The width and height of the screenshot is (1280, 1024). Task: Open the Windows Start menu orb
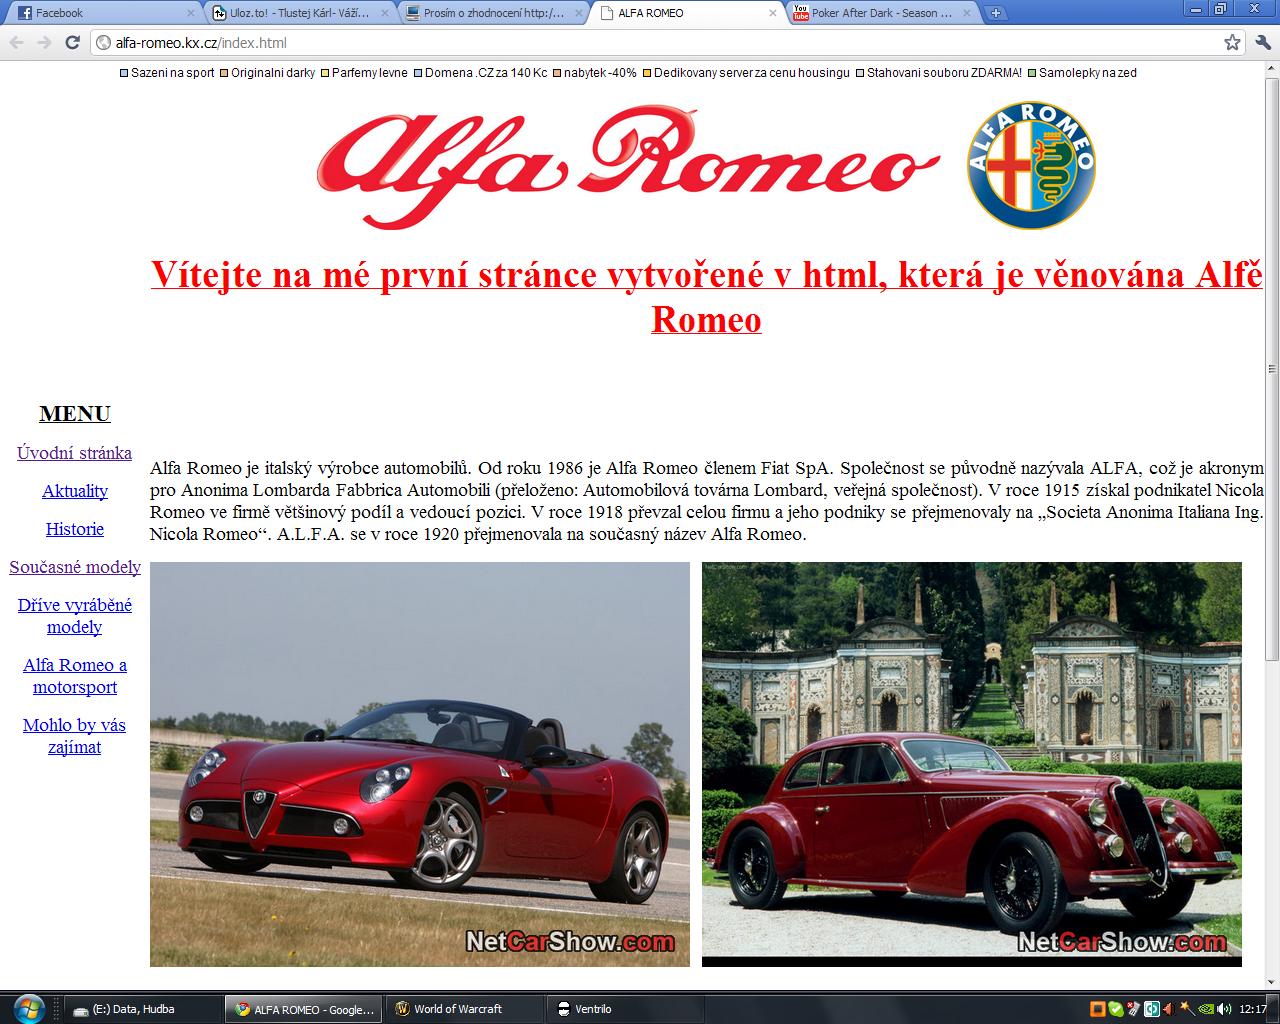pyautogui.click(x=28, y=1007)
